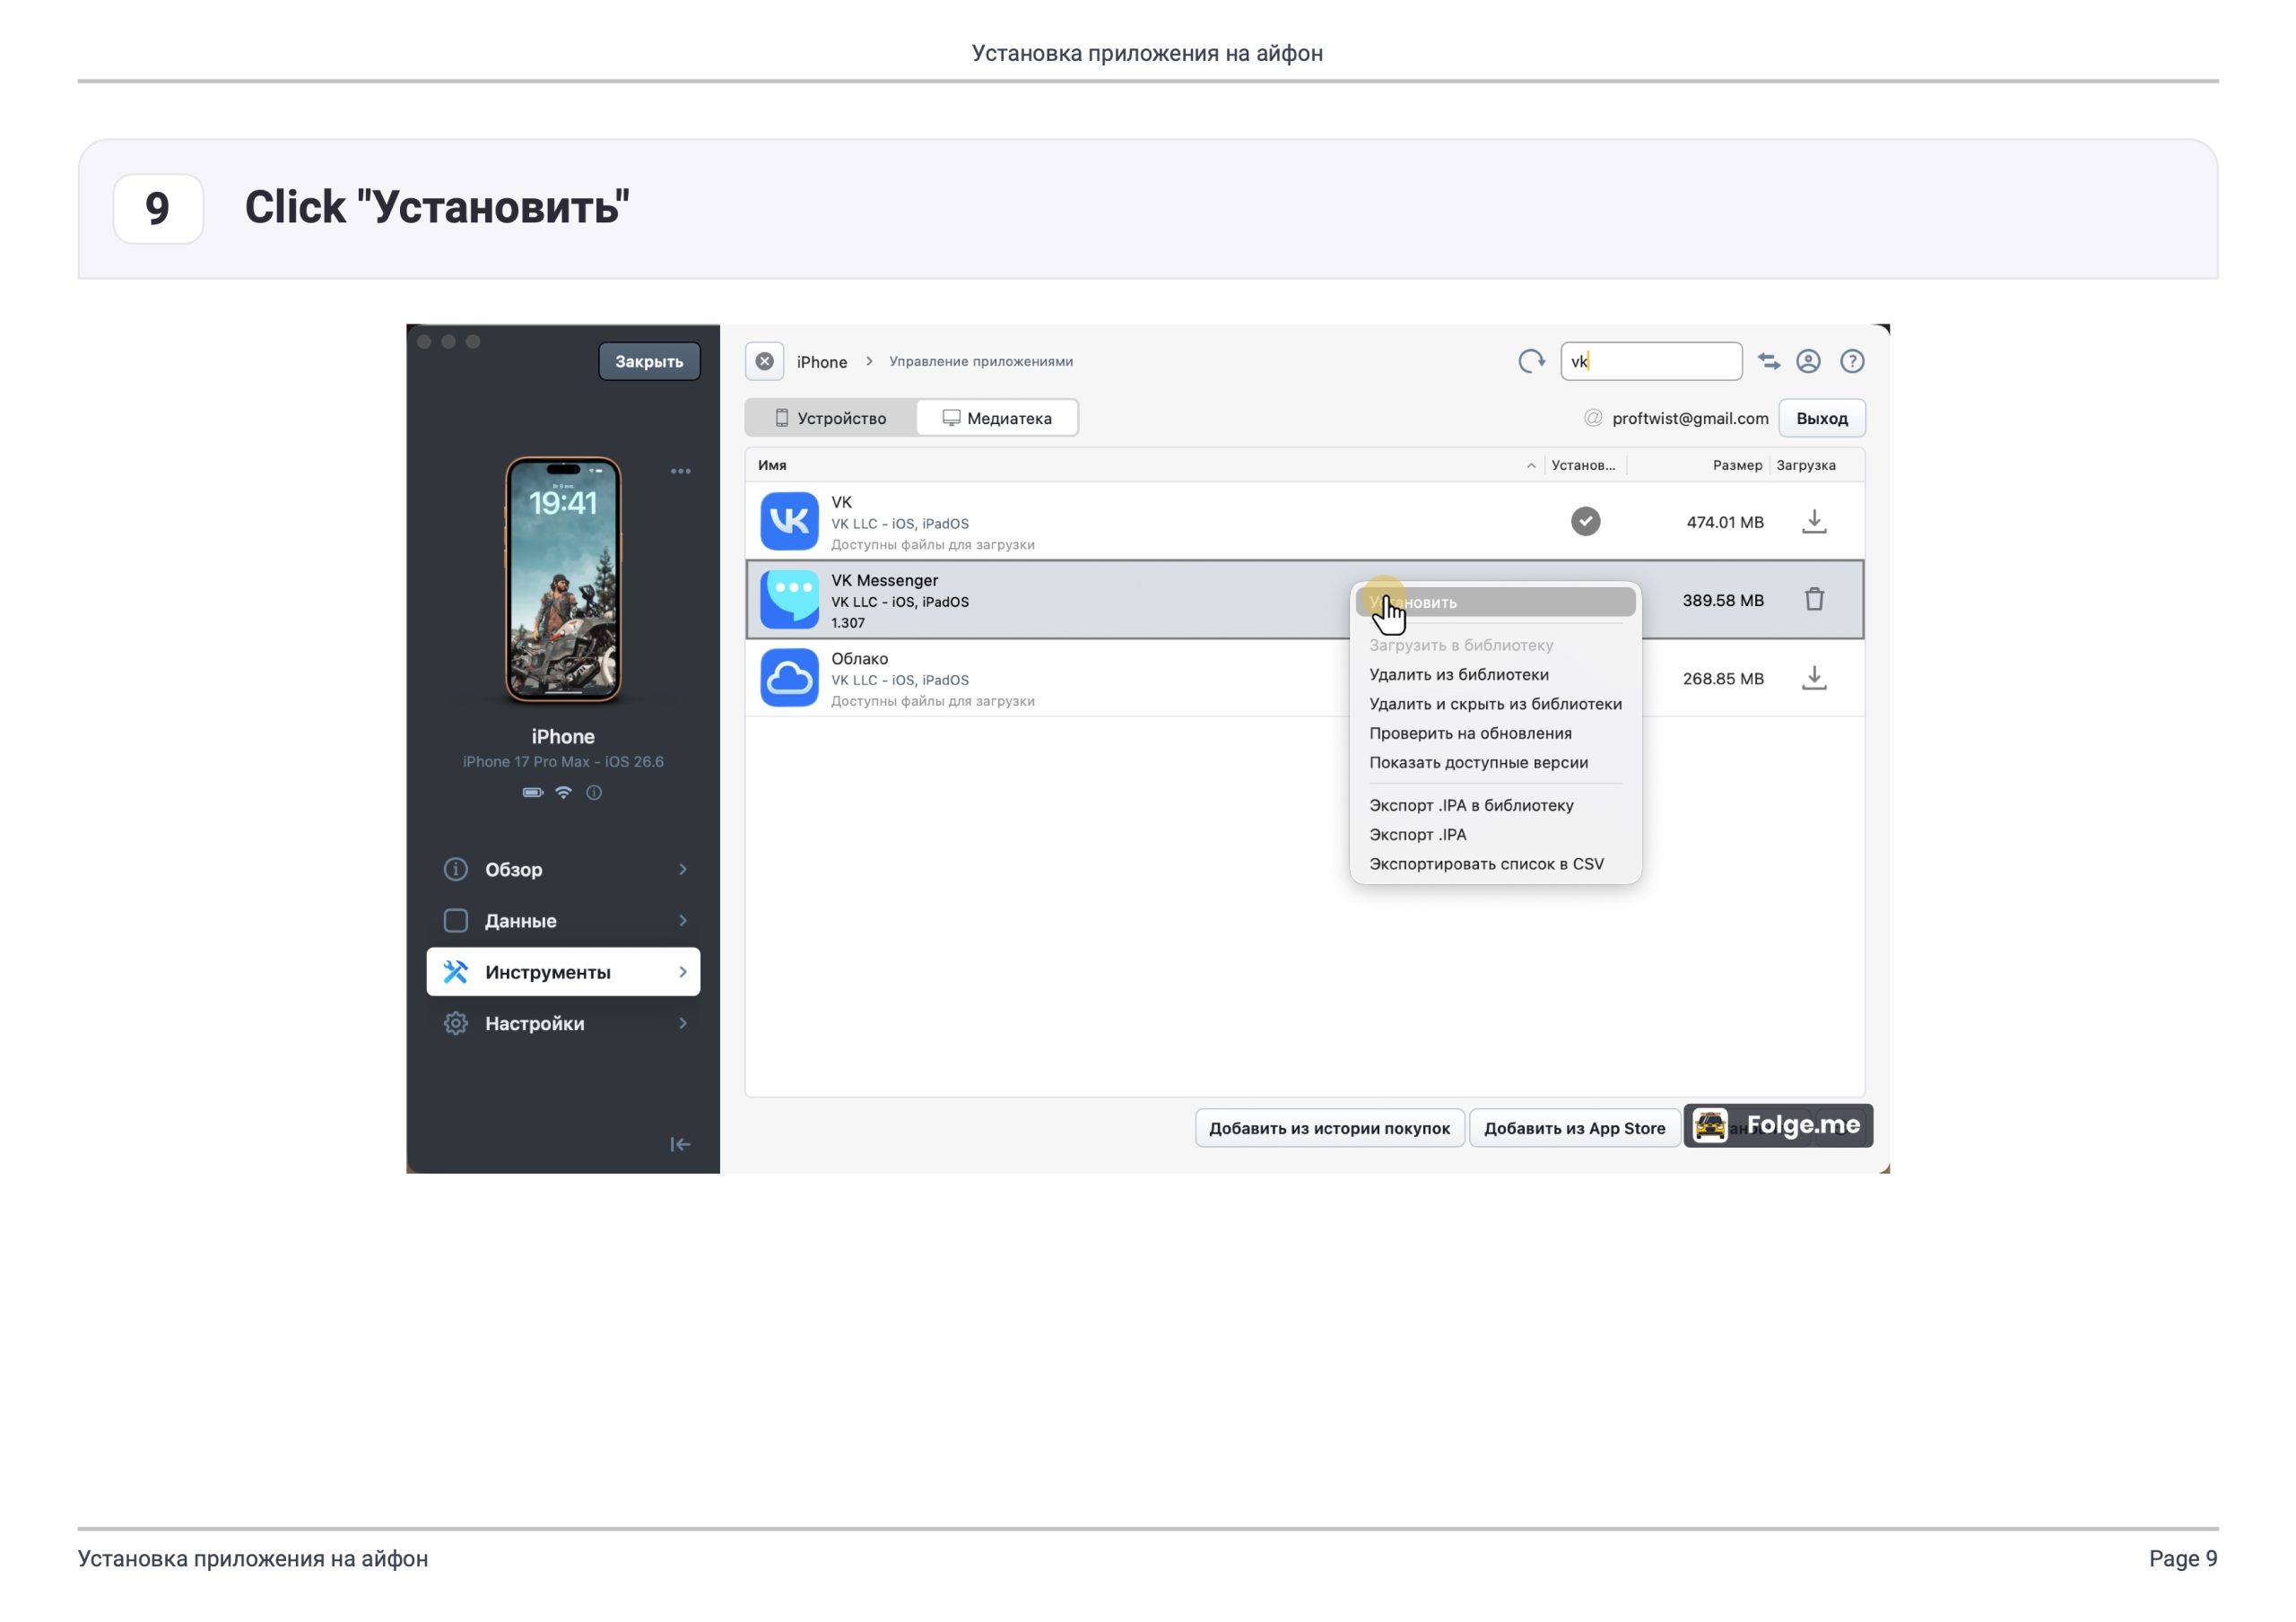This screenshot has width=2296, height=1622.
Task: Switch to the Медиатека tab
Action: click(997, 418)
